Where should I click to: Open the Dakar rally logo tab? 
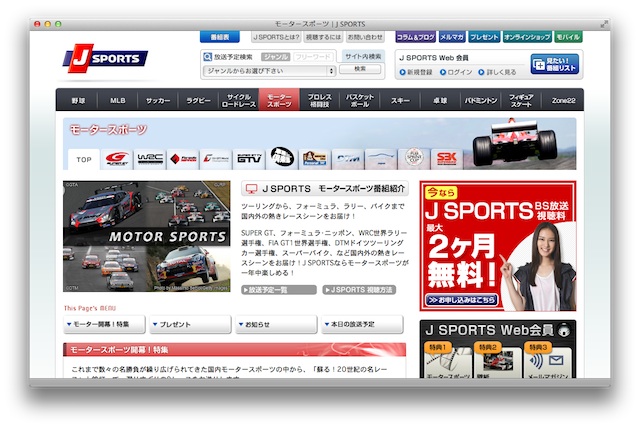pos(315,159)
